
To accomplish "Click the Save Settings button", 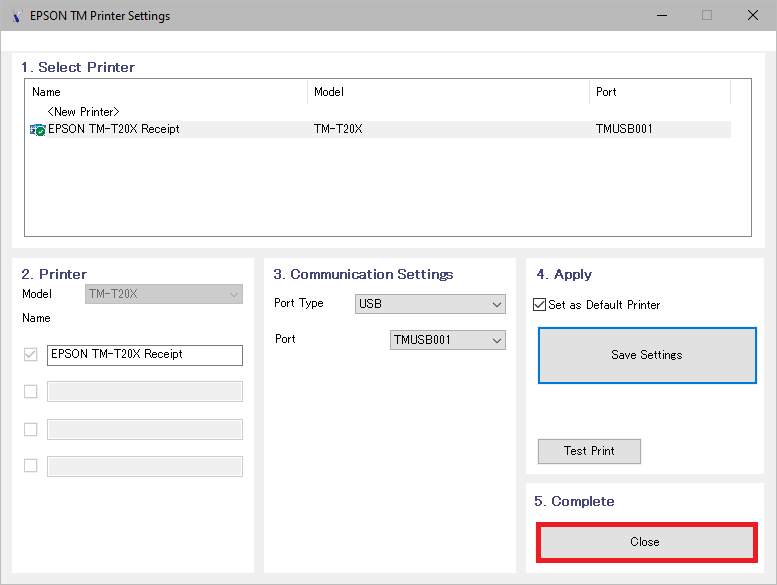I will (x=647, y=355).
